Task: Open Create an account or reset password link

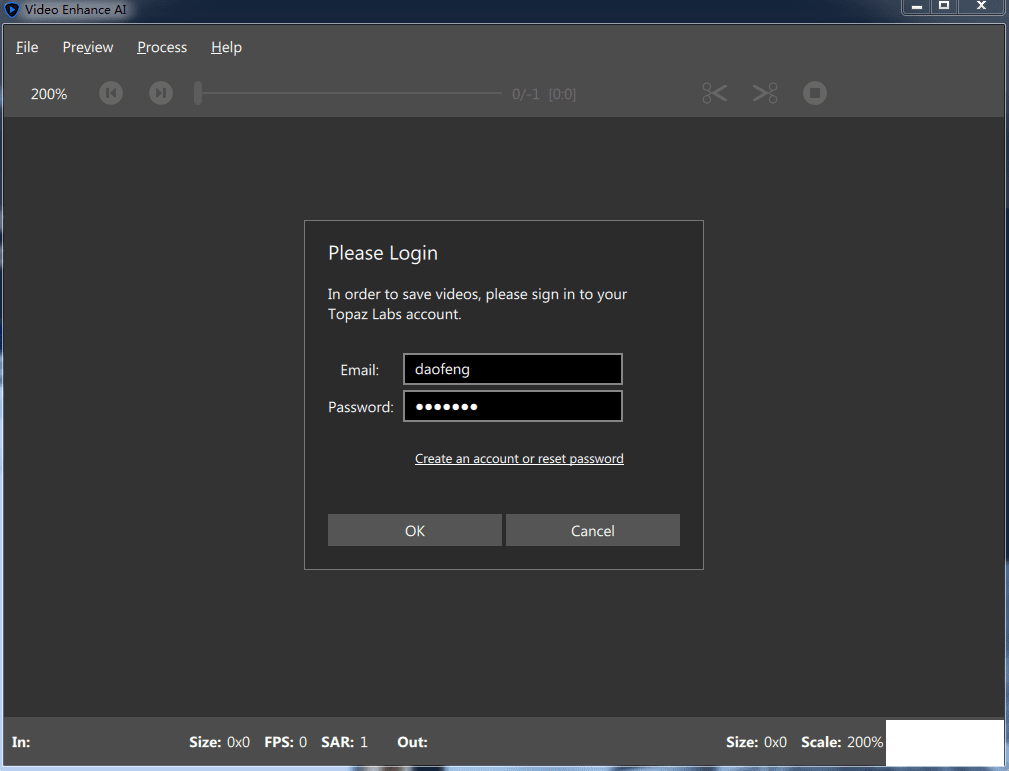Action: tap(519, 458)
